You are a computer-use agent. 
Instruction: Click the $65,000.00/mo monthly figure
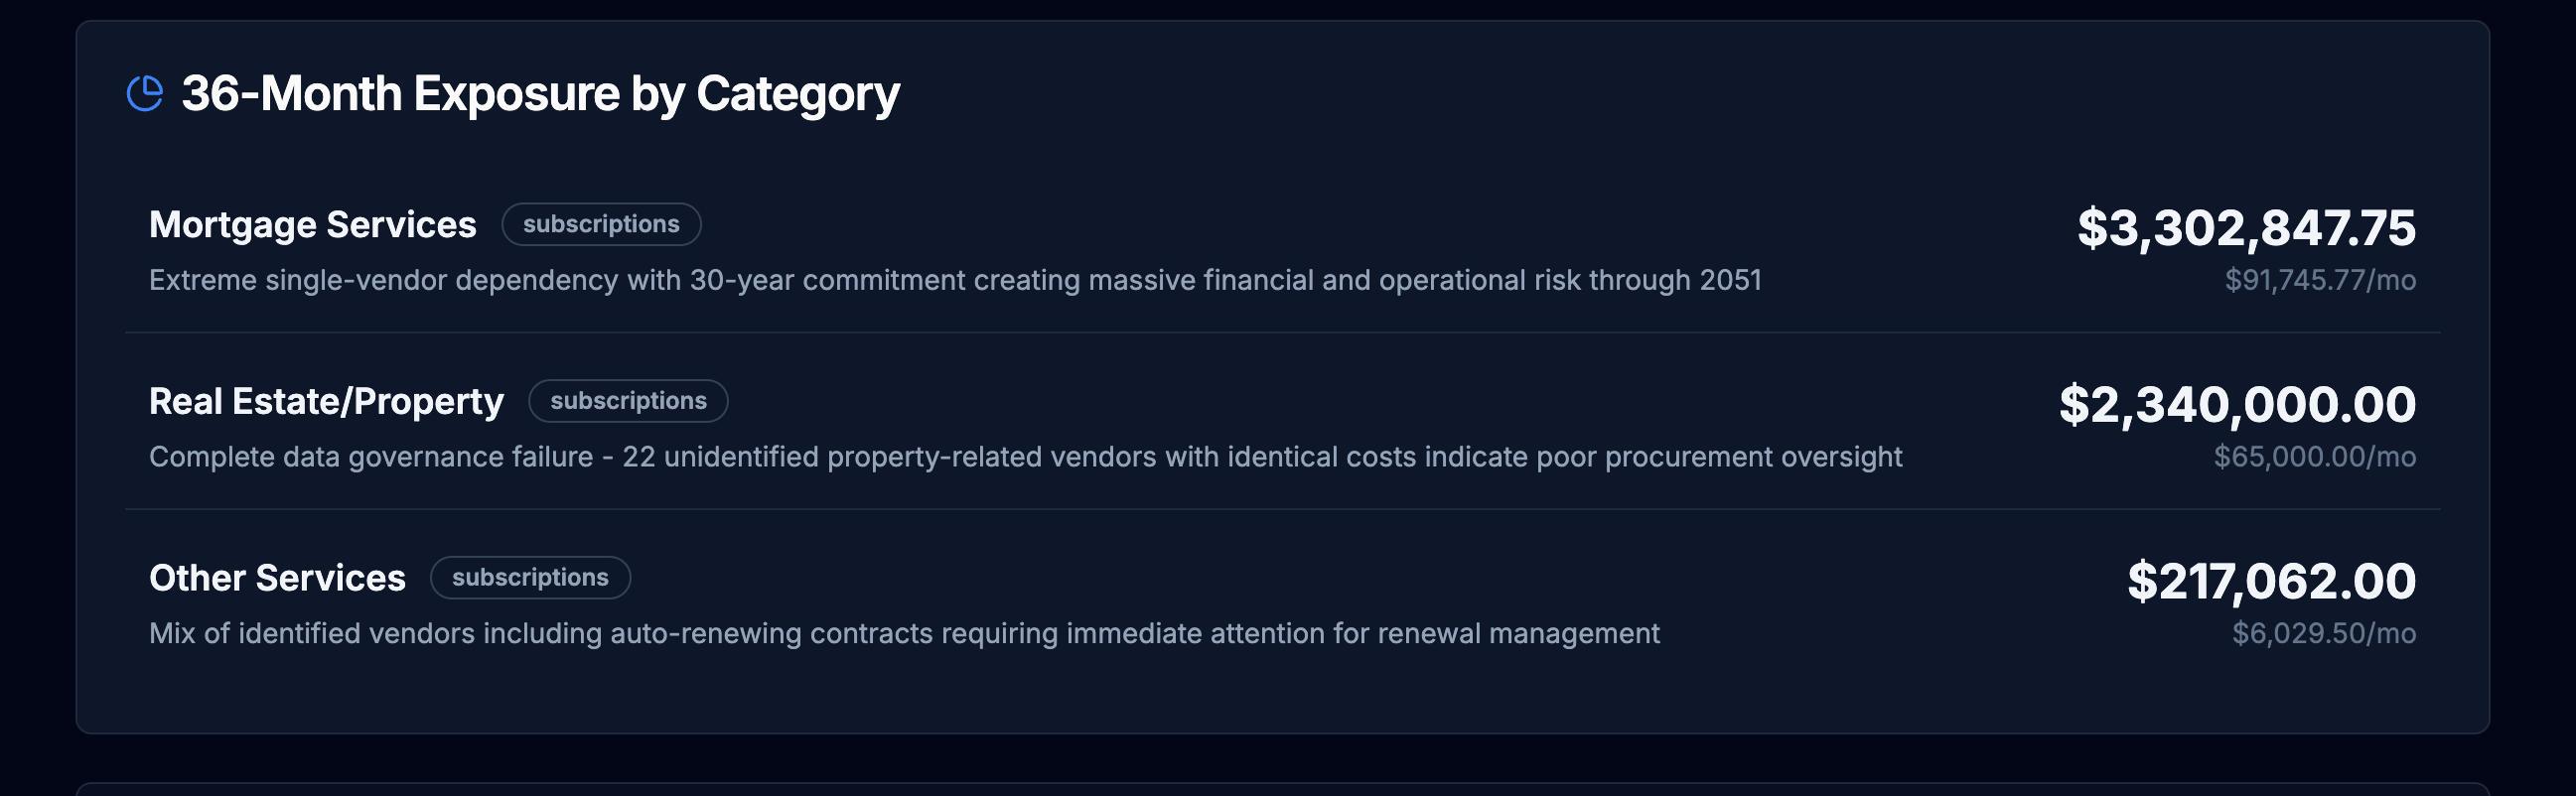[2314, 457]
